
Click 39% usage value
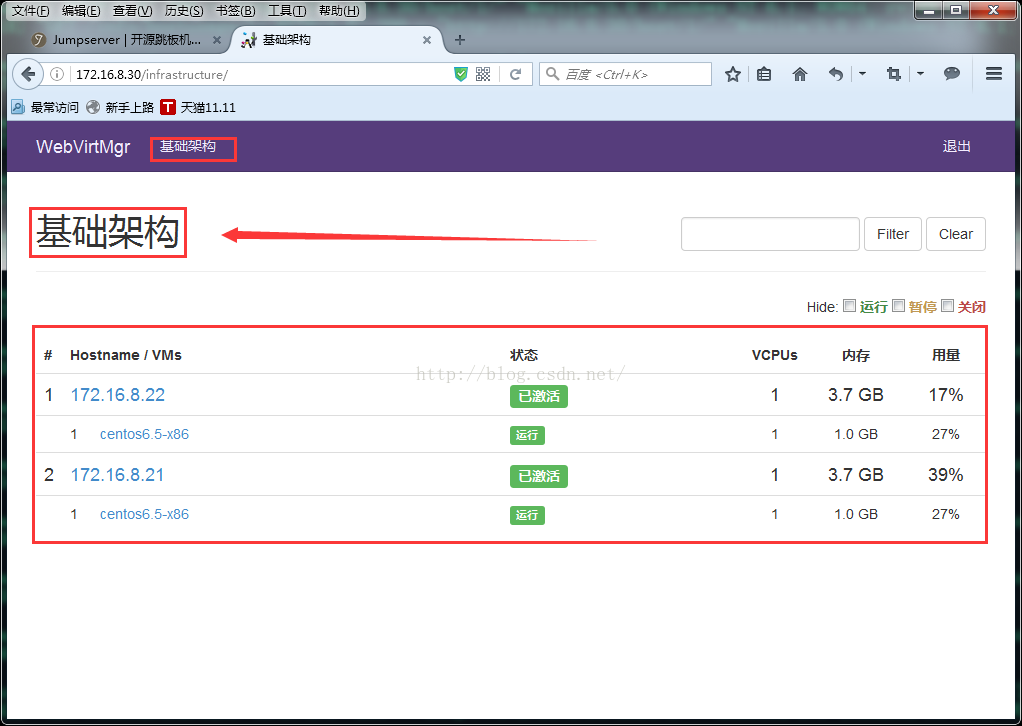946,475
